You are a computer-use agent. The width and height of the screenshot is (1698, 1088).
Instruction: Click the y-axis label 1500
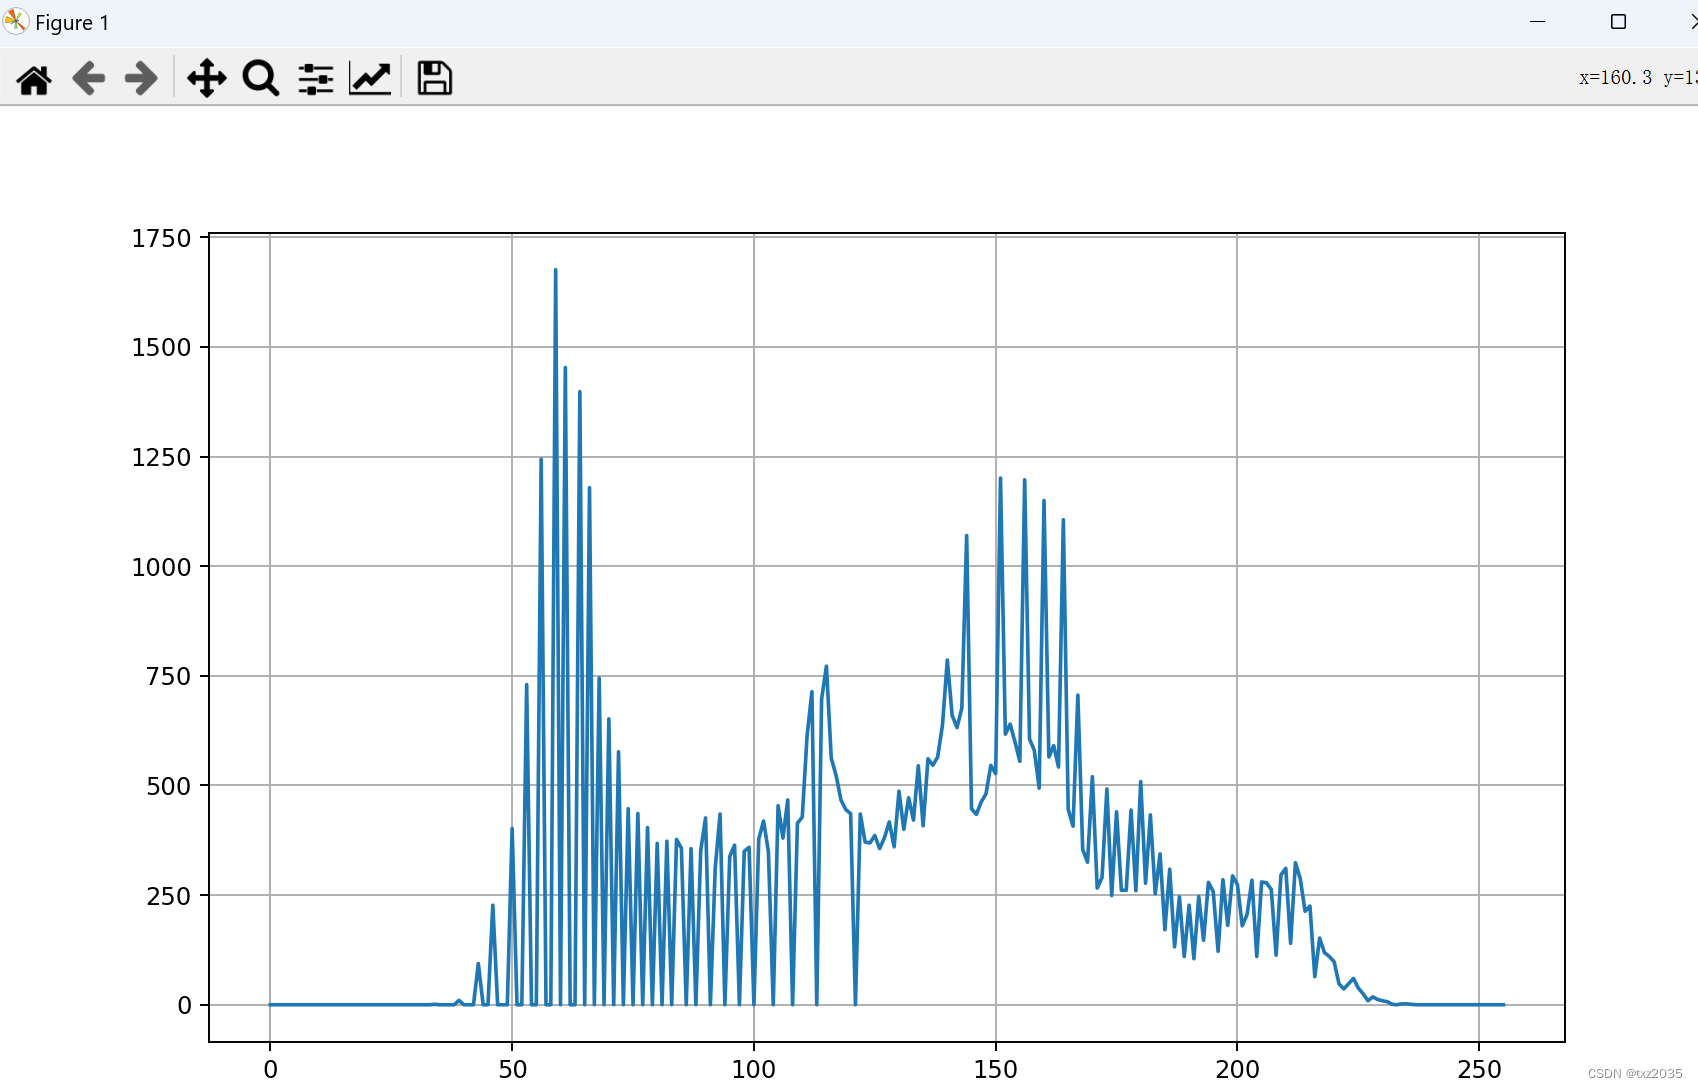(x=161, y=347)
